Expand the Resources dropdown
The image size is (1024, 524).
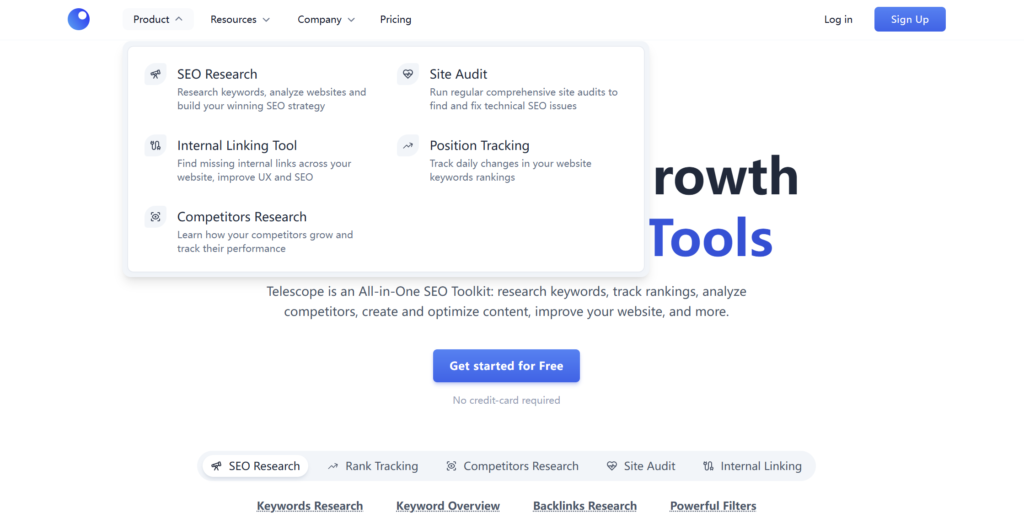[240, 20]
